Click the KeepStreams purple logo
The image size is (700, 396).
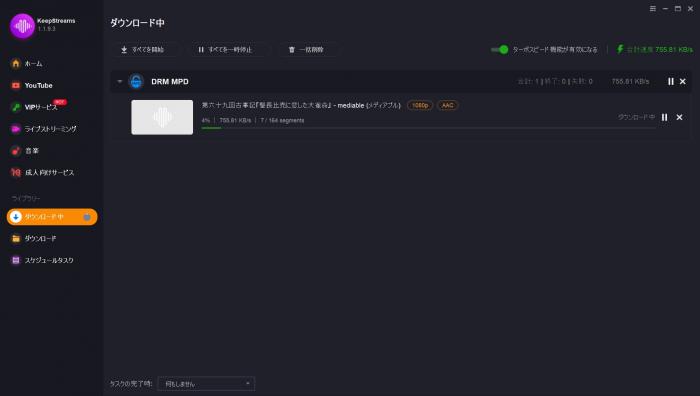tap(22, 26)
